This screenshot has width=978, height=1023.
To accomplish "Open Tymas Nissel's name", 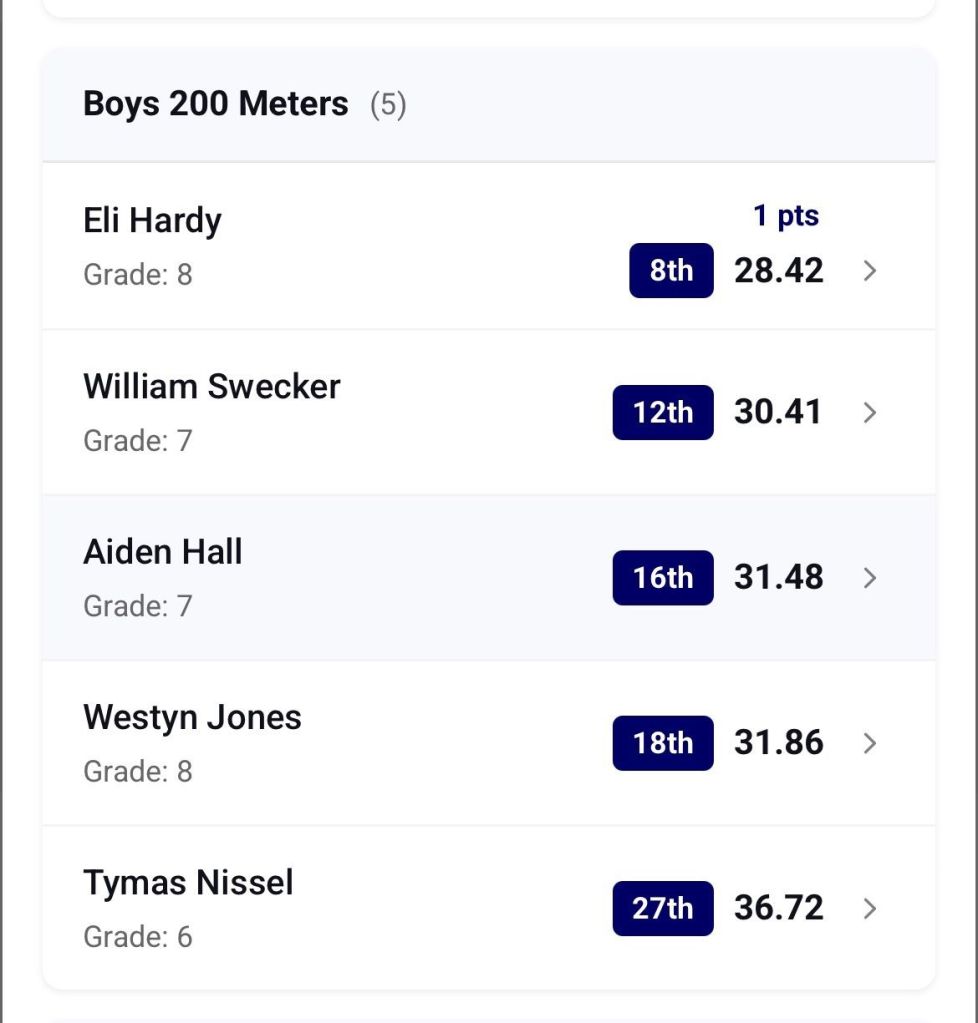I will (188, 882).
